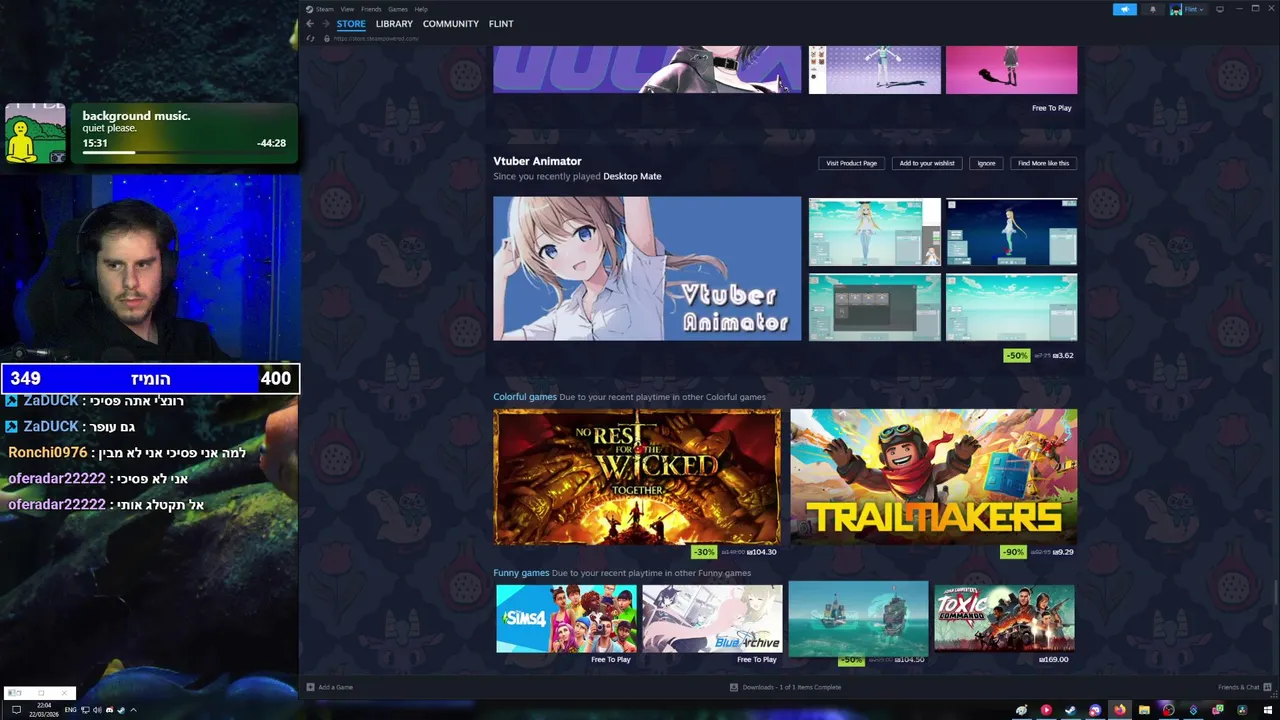Go back with the Steam back arrow
The height and width of the screenshot is (720, 1280).
pyautogui.click(x=310, y=24)
